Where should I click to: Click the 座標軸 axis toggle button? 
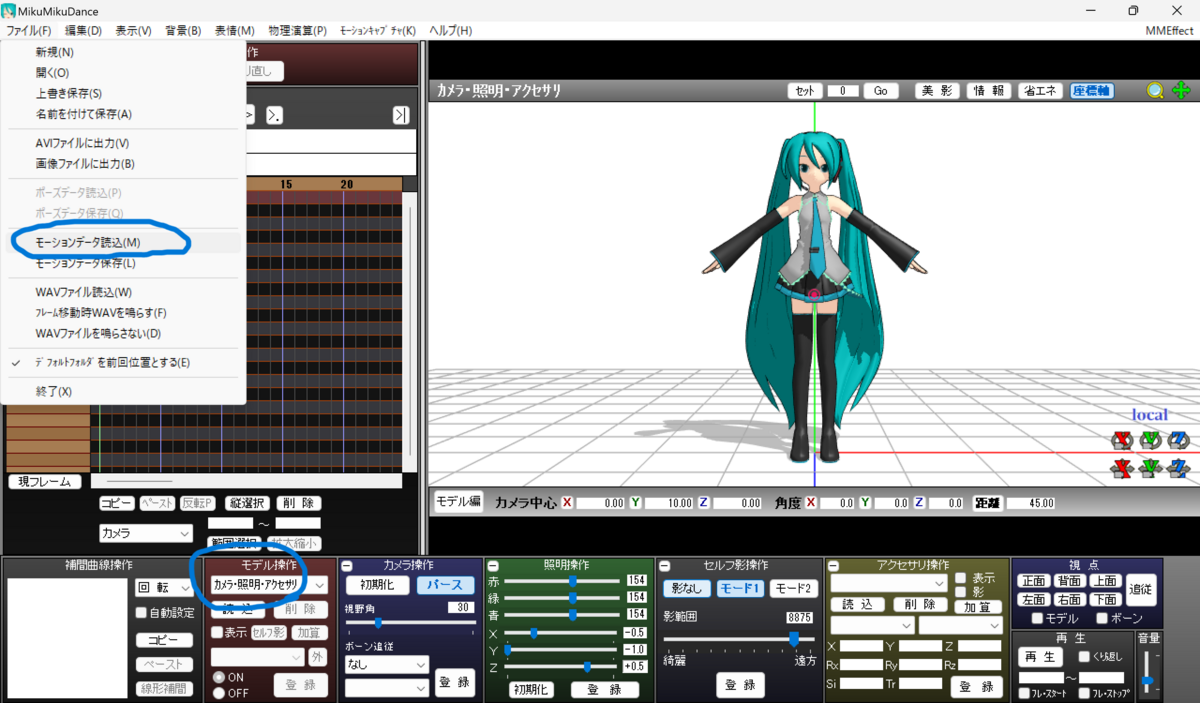1092,90
